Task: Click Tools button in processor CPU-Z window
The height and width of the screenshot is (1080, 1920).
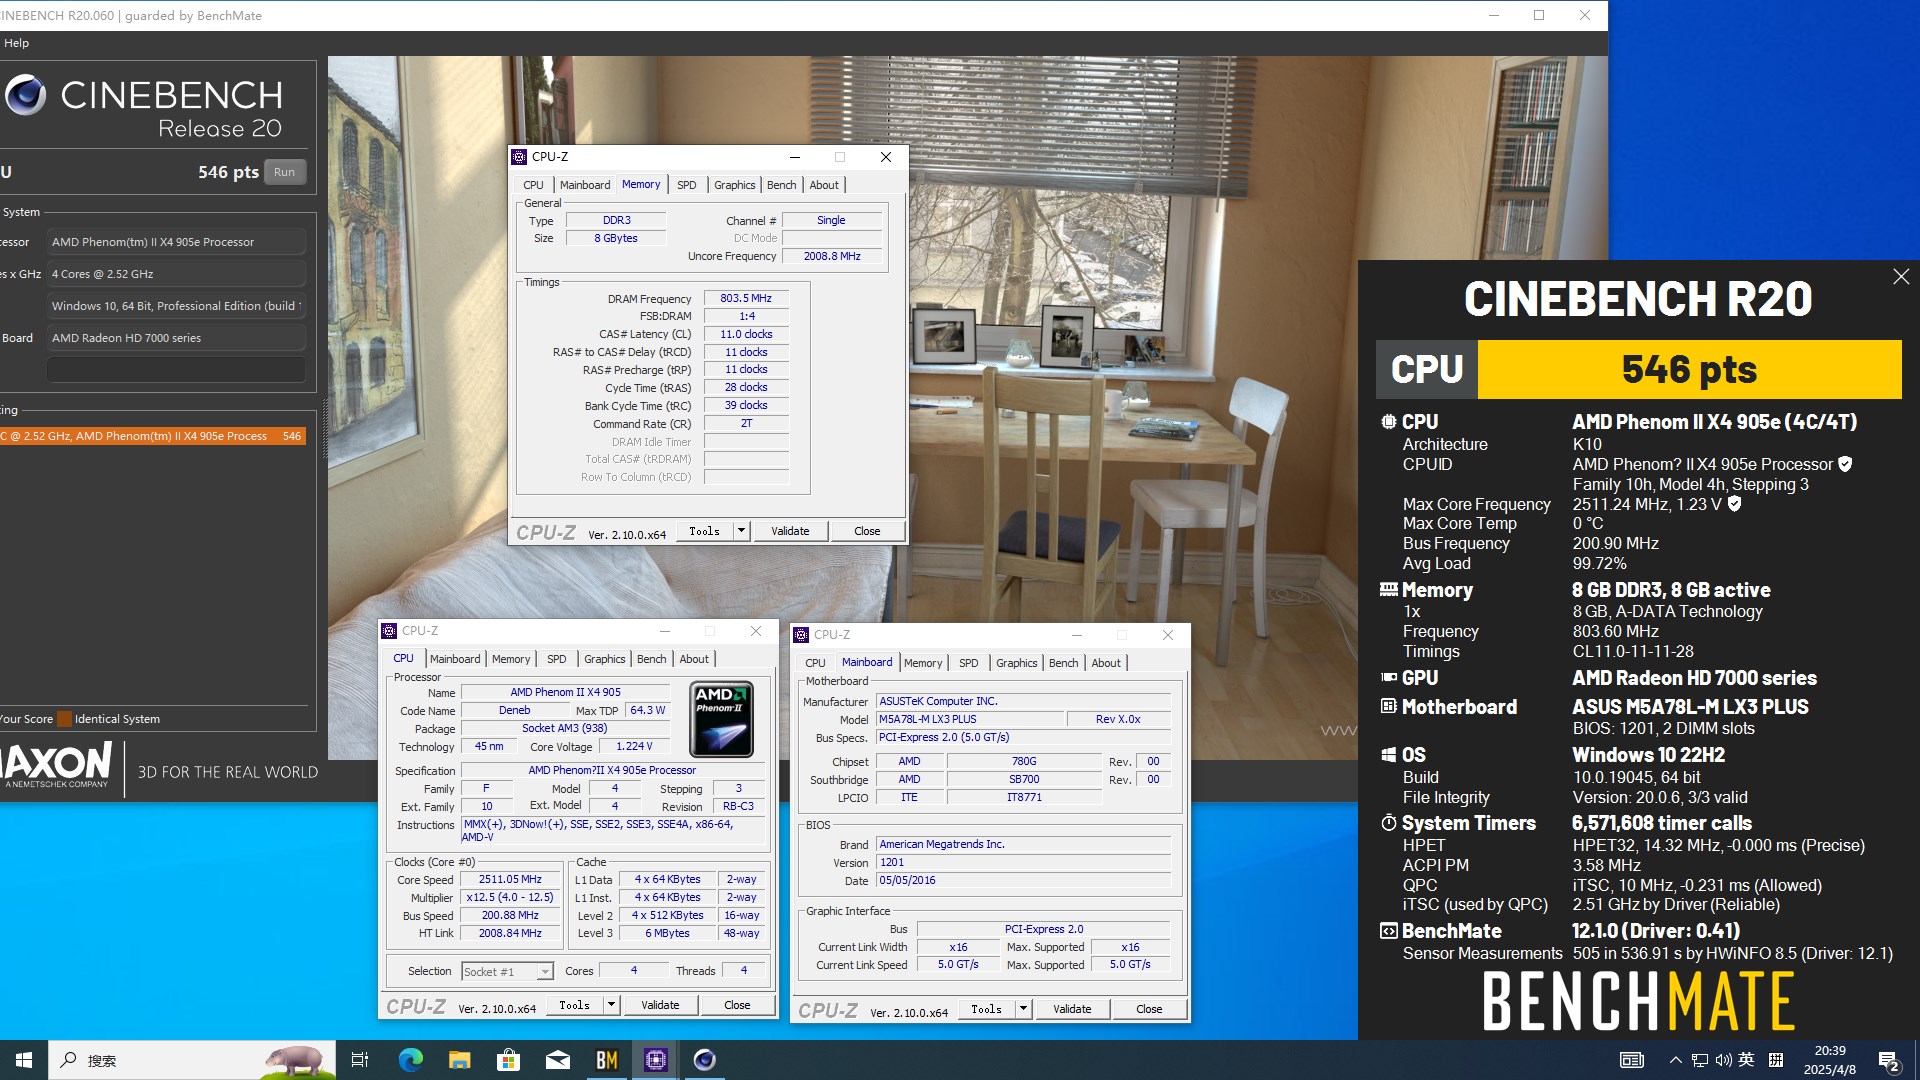Action: pos(574,1005)
